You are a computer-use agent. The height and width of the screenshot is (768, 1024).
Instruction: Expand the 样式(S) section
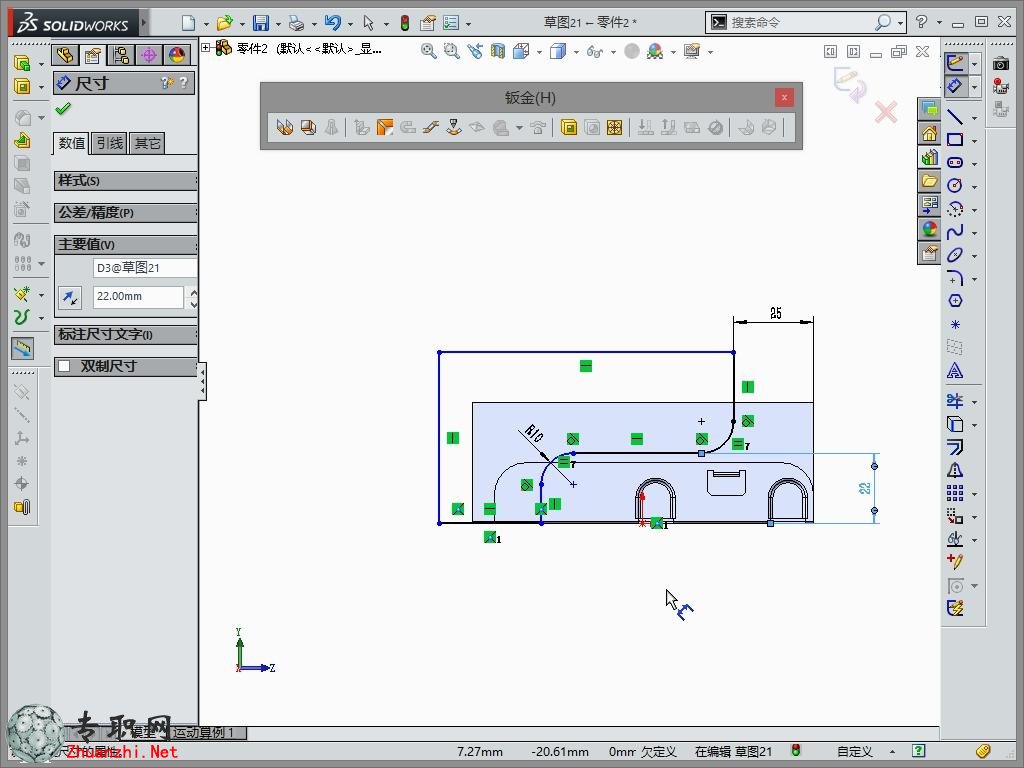[x=125, y=181]
